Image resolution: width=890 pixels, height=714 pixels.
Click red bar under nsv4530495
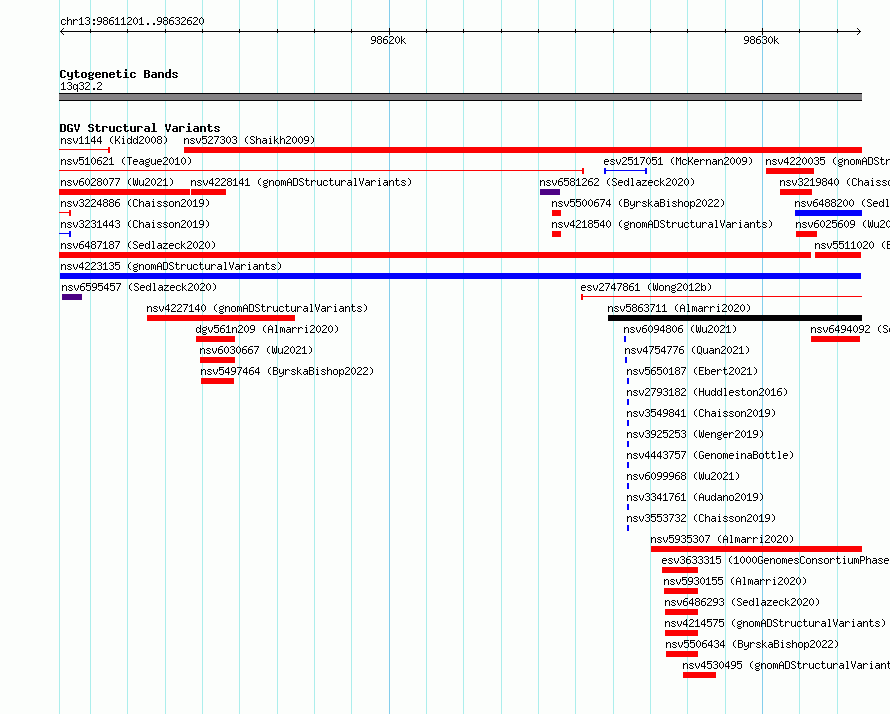click(699, 675)
